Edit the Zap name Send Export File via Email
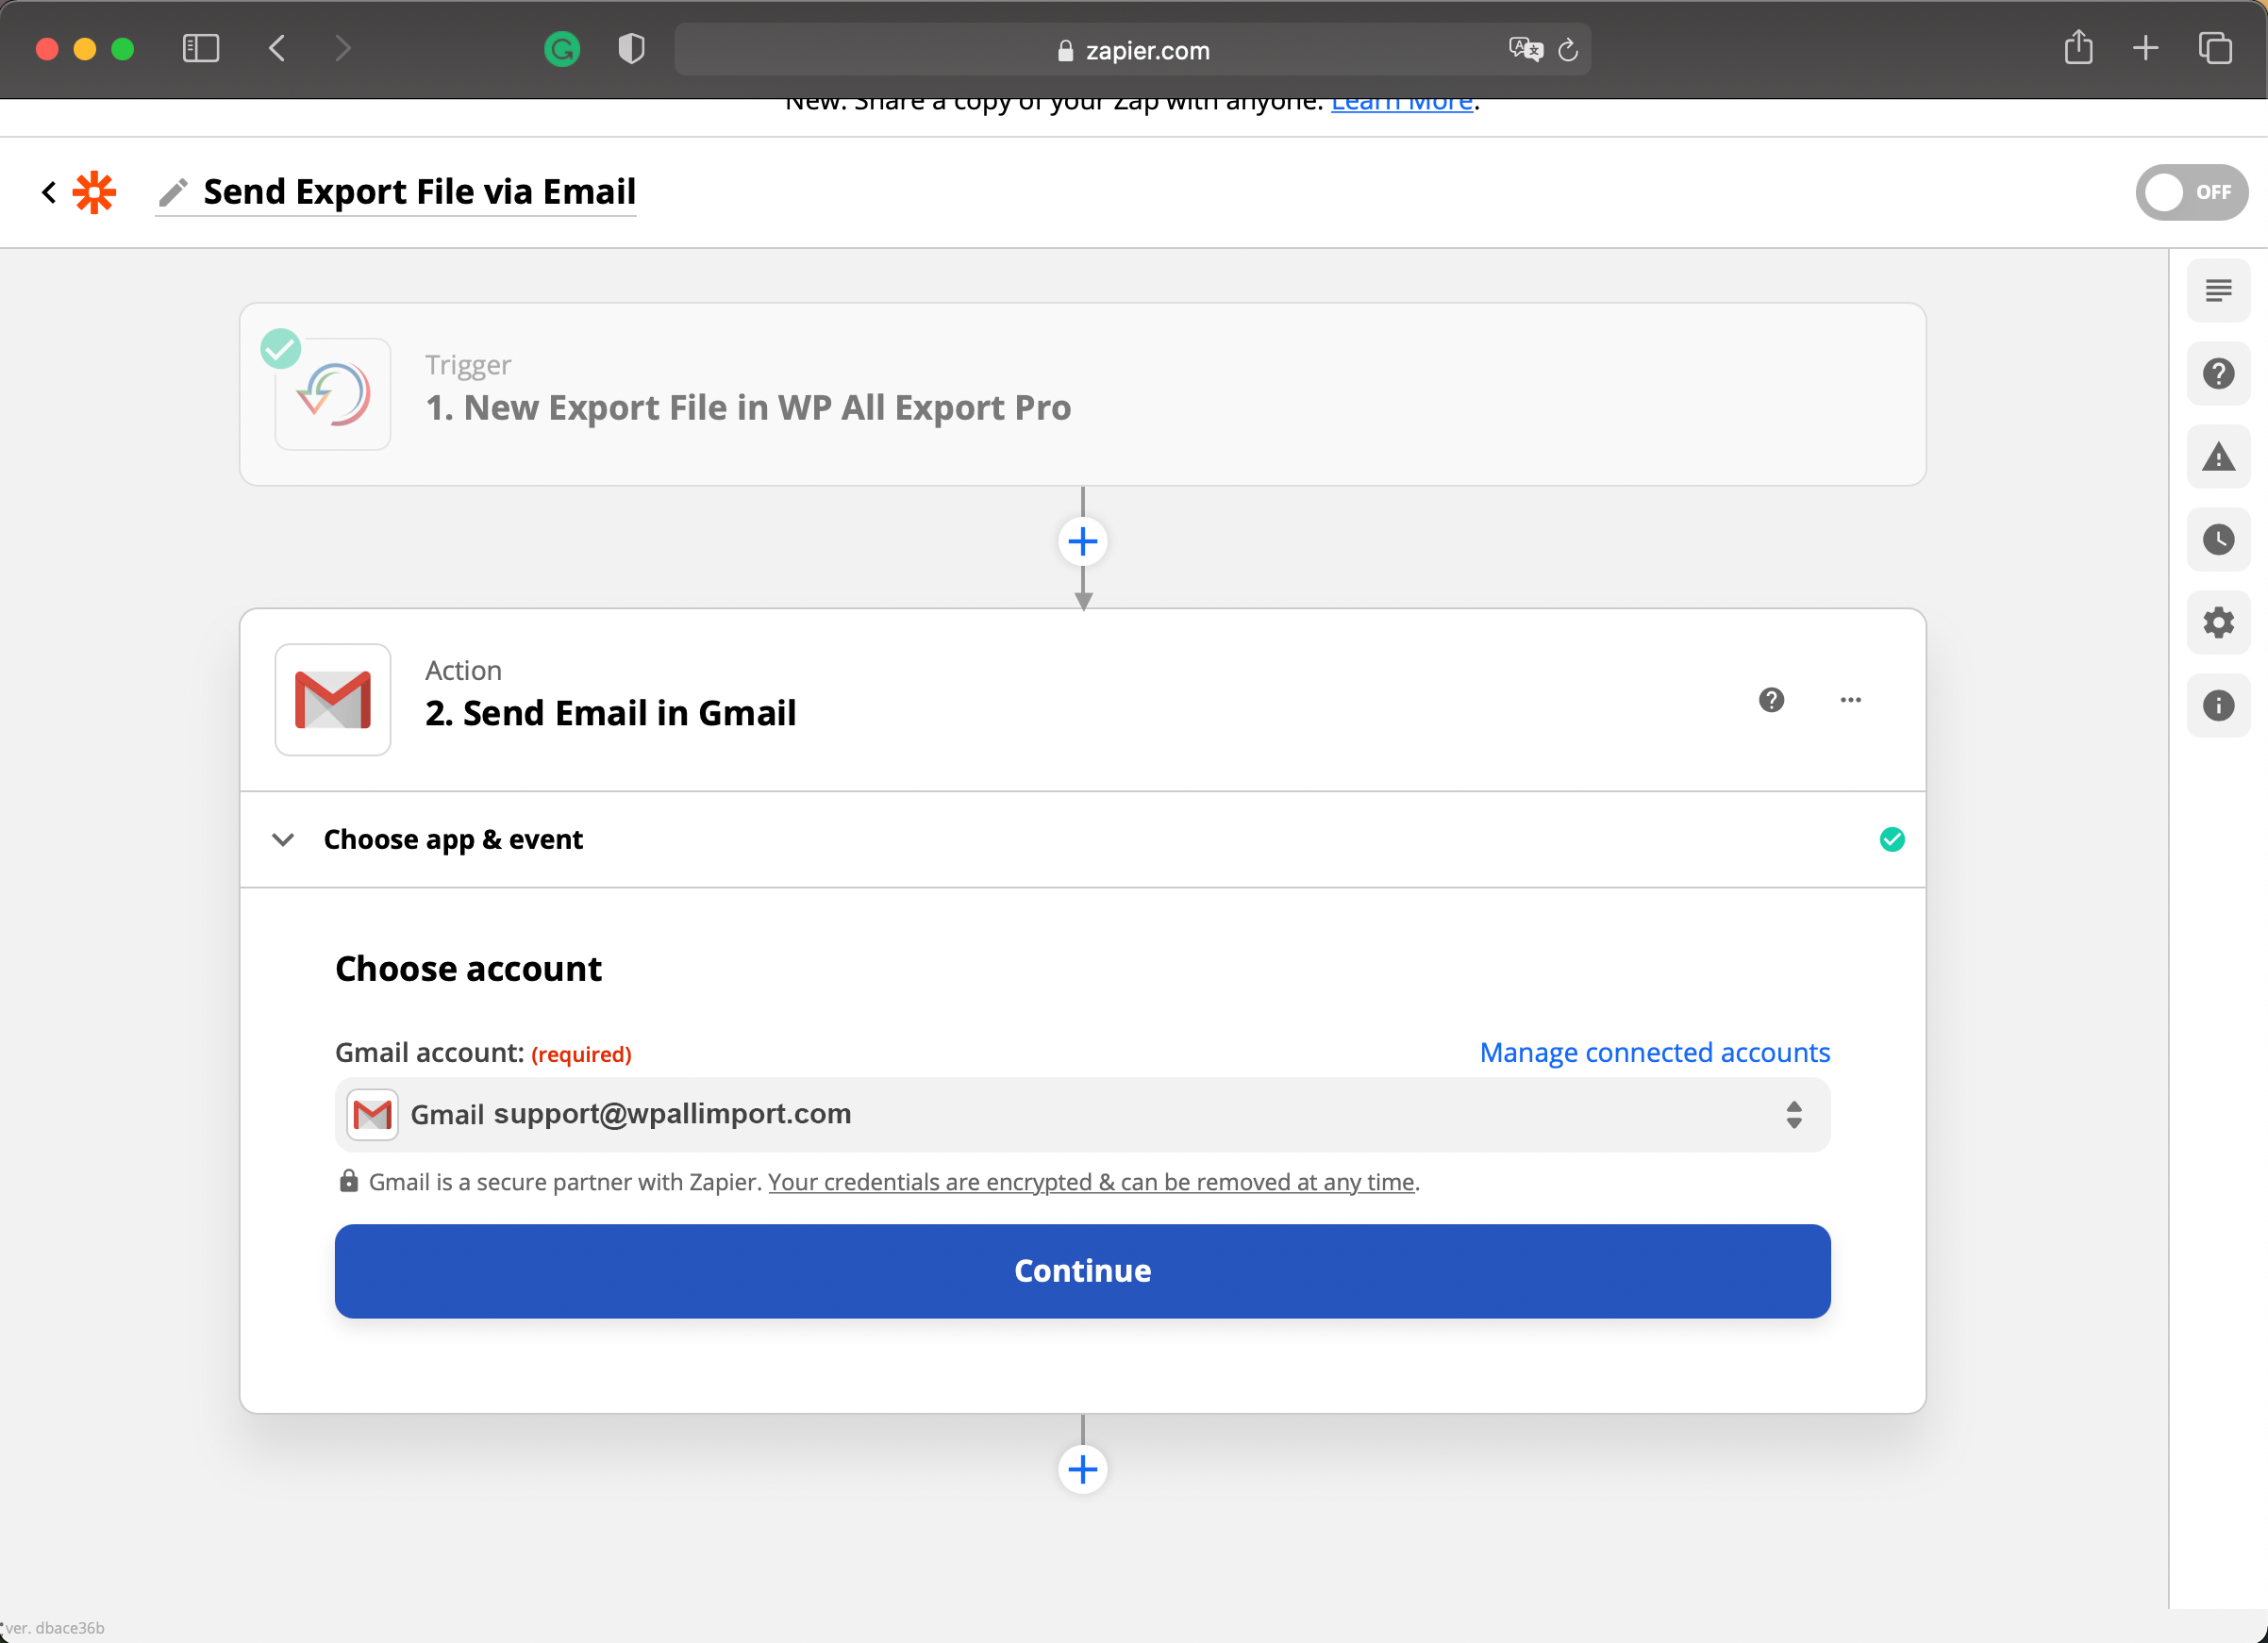This screenshot has height=1643, width=2268. pos(418,192)
